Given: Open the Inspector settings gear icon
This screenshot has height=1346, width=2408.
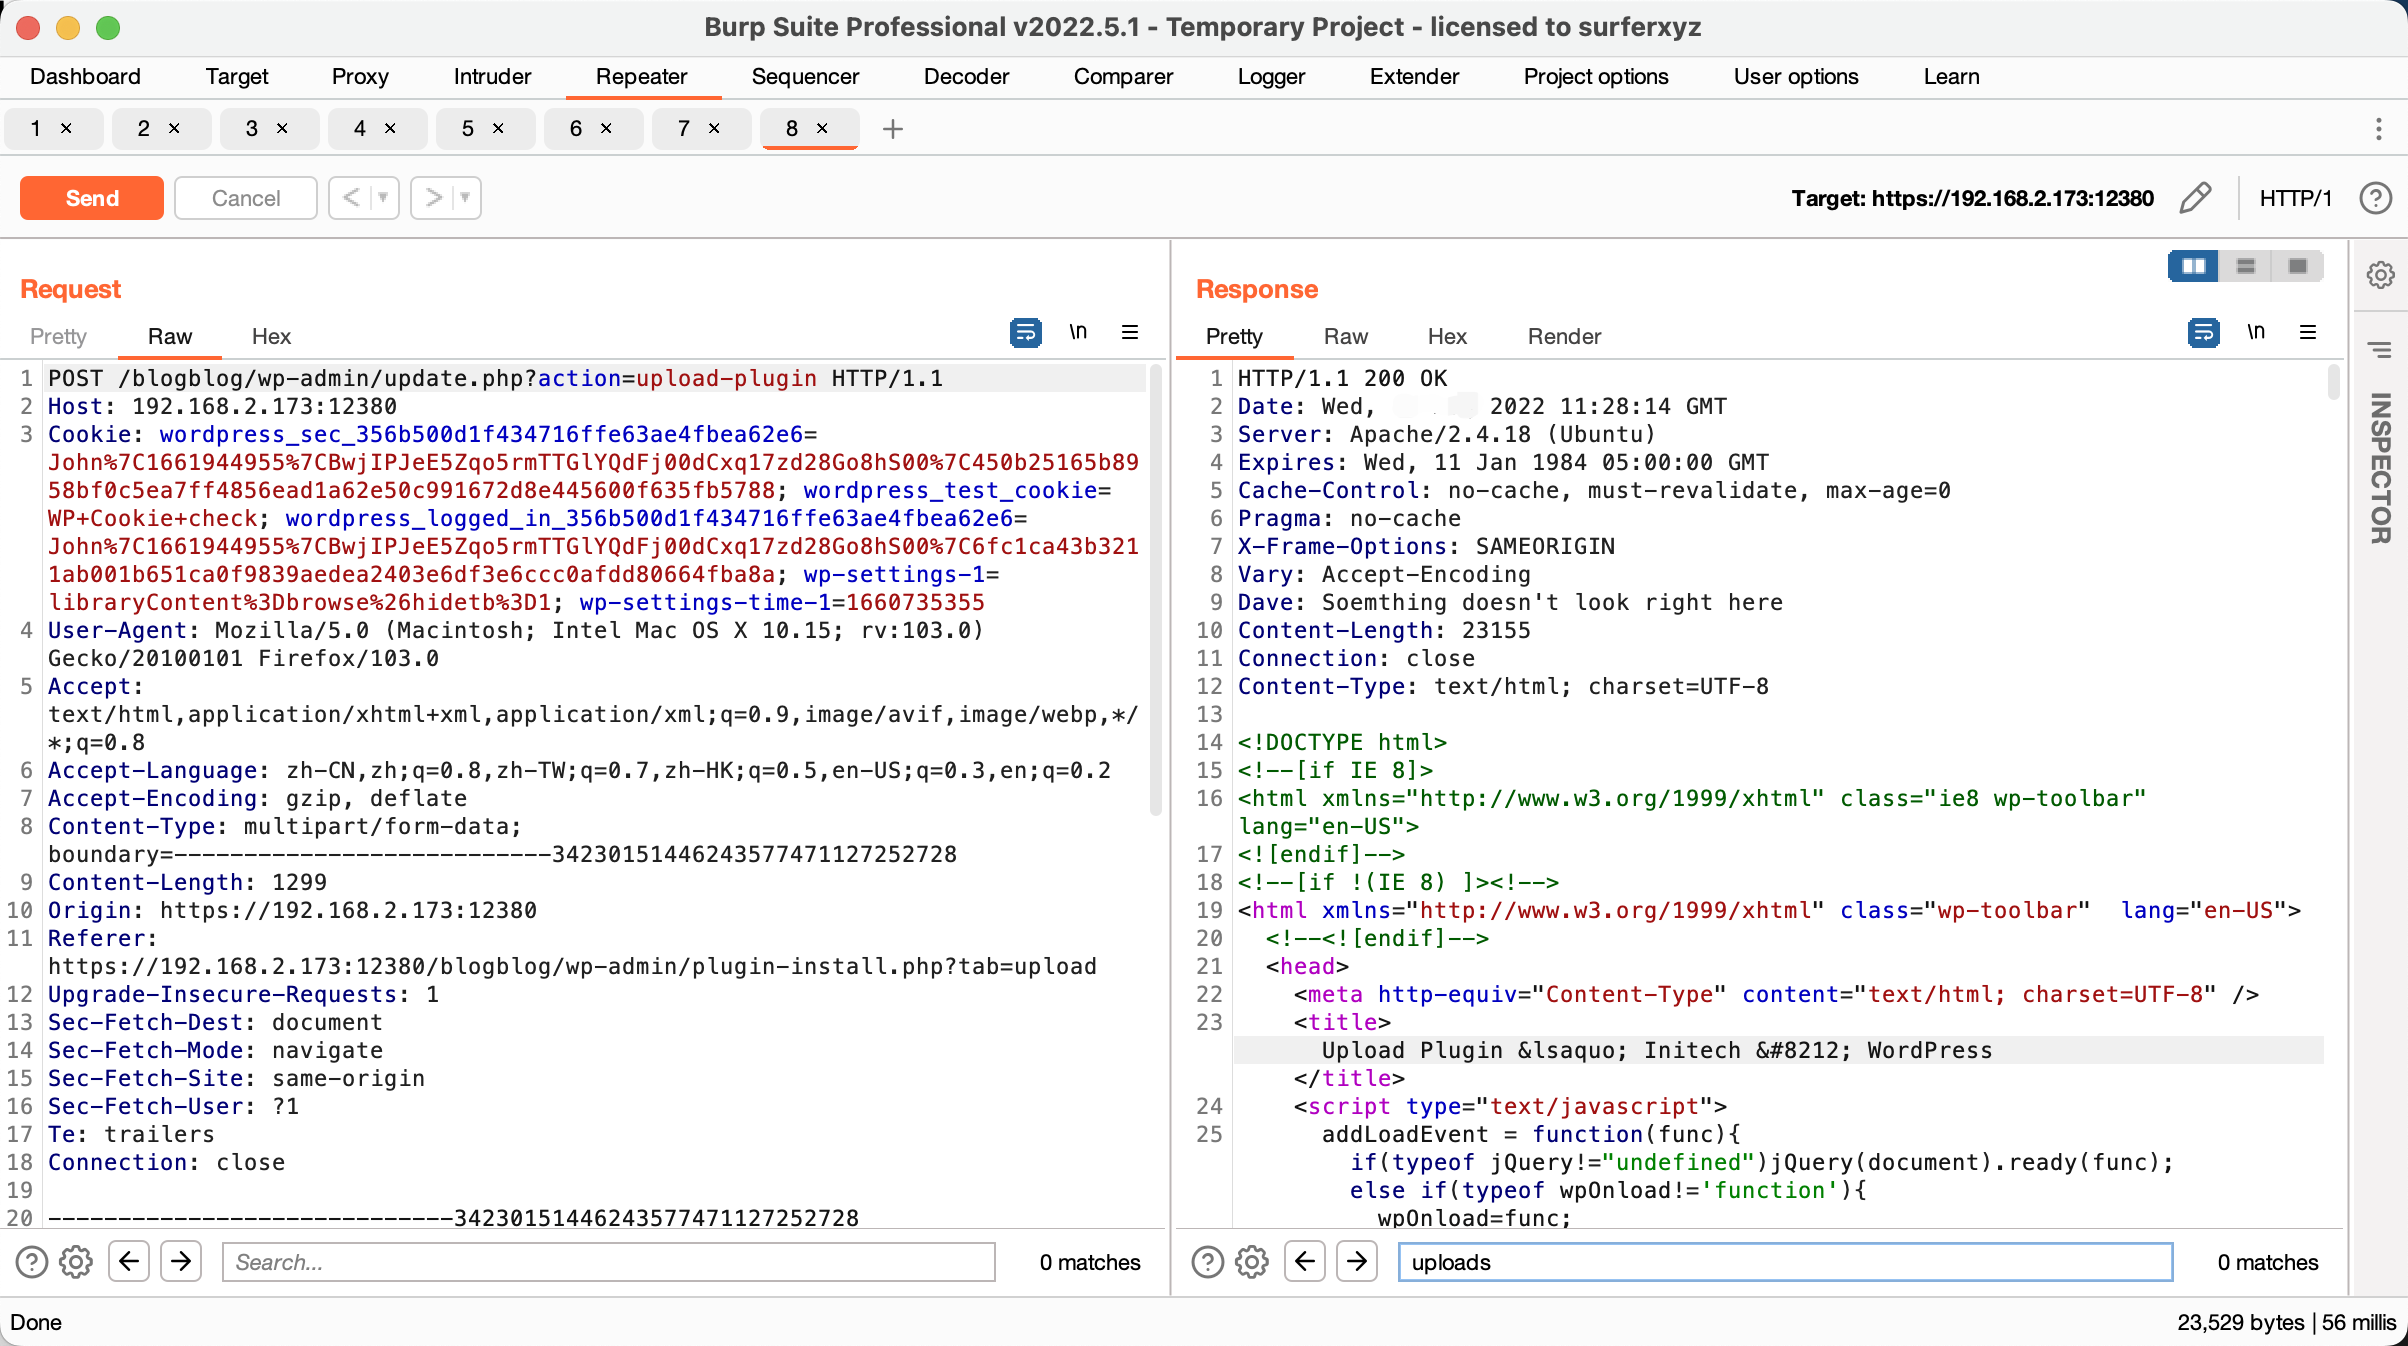Looking at the screenshot, I should point(2380,275).
